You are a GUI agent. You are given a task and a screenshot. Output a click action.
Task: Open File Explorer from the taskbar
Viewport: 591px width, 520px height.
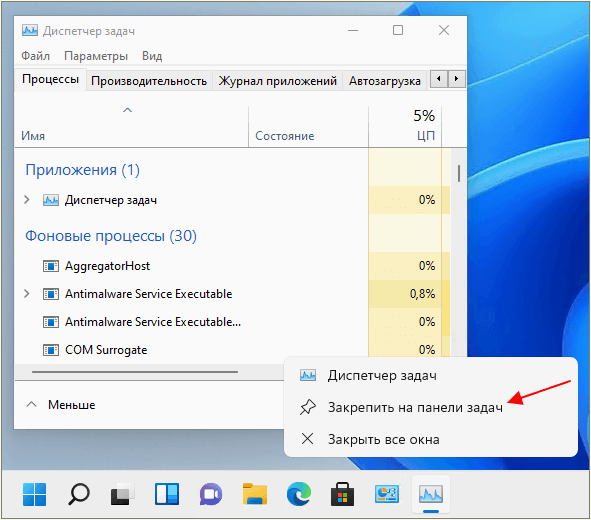255,494
